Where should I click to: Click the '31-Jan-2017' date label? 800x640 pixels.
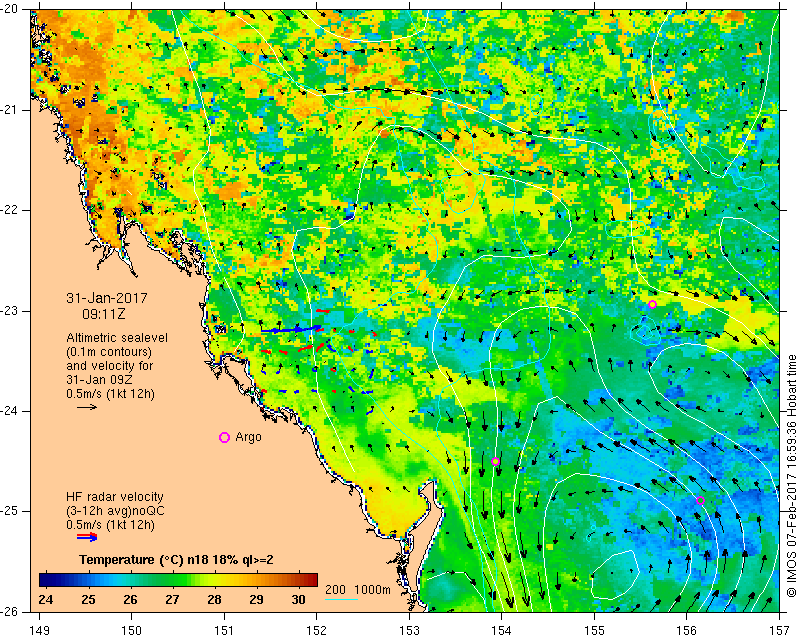tap(107, 298)
